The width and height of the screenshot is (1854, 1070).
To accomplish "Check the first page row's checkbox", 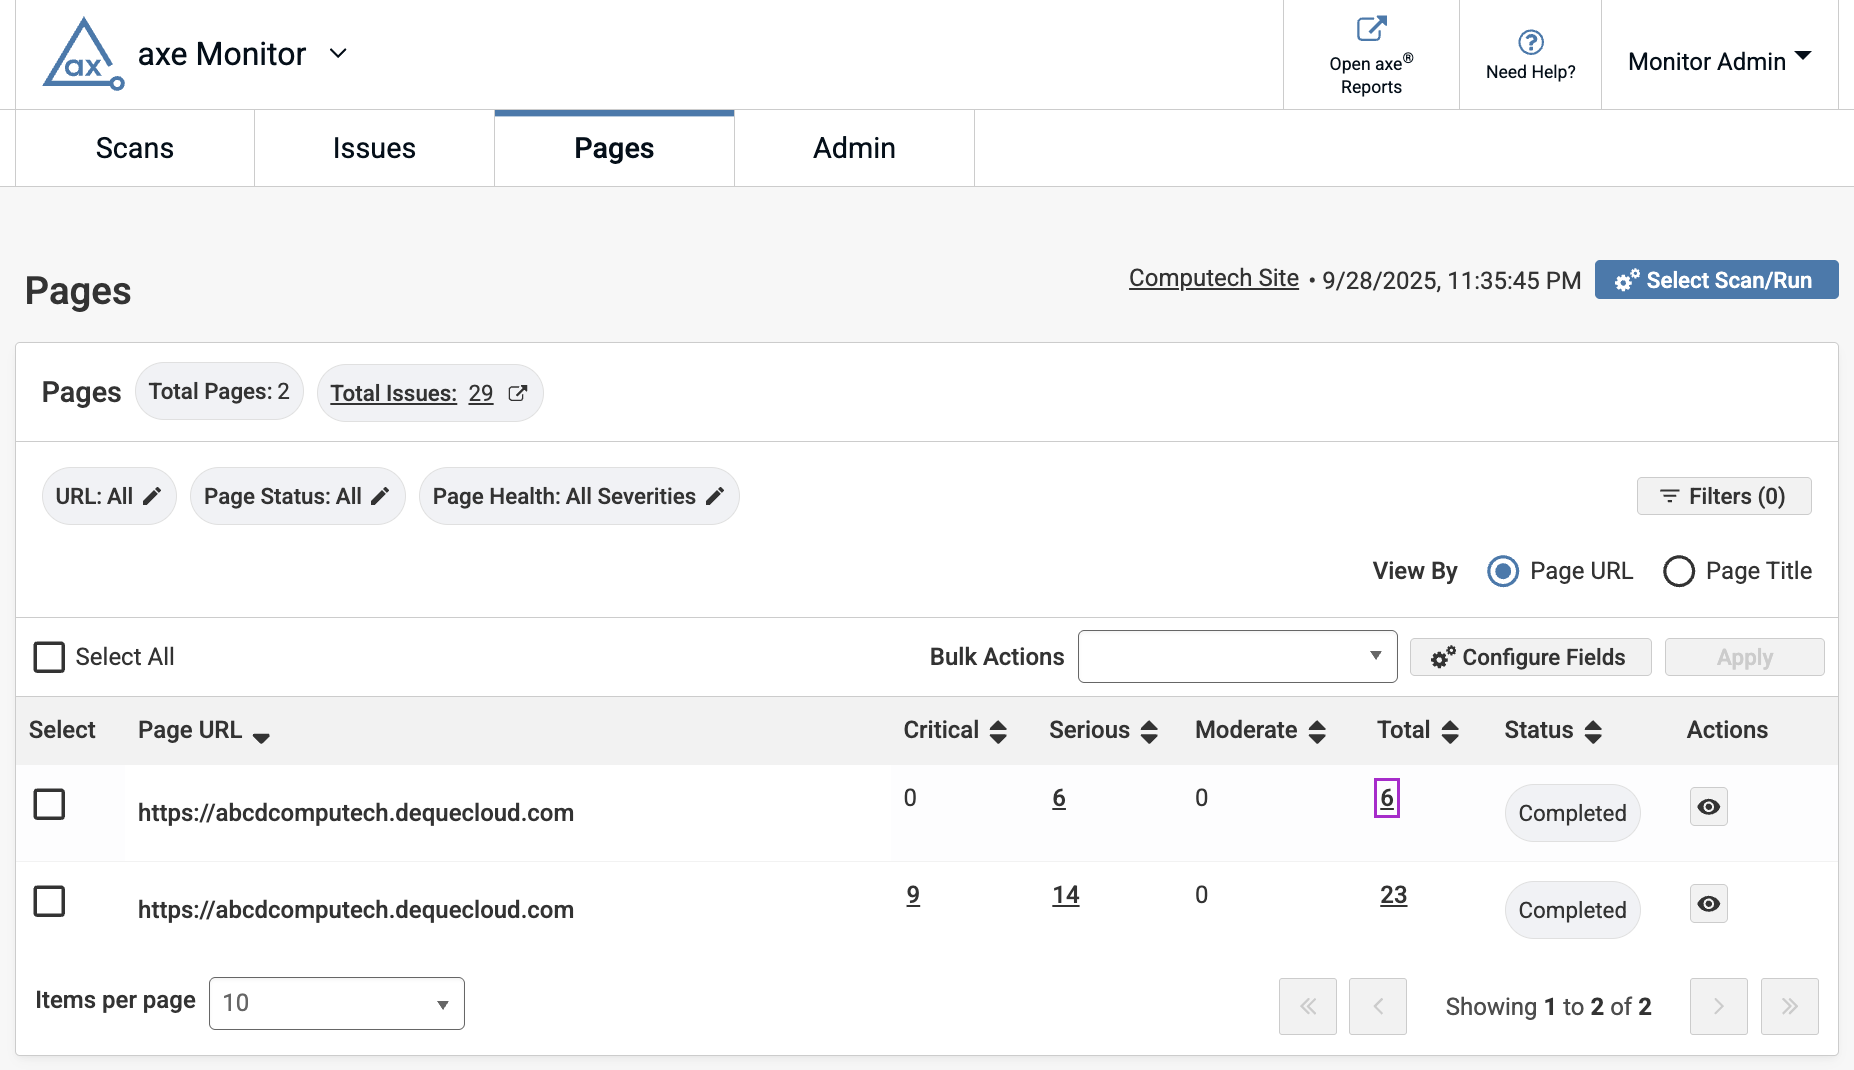I will [x=49, y=804].
